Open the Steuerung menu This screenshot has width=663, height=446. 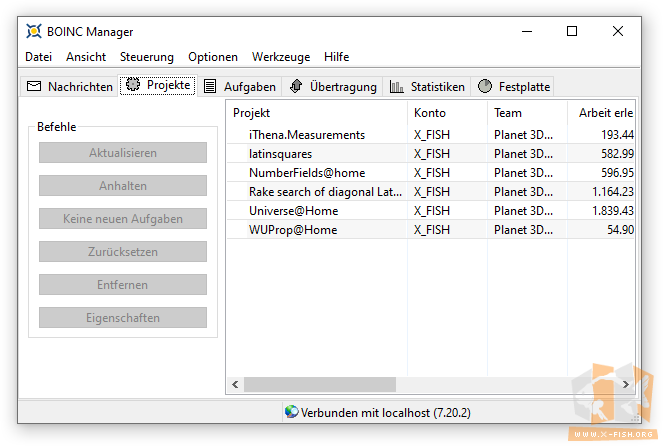[x=147, y=57]
